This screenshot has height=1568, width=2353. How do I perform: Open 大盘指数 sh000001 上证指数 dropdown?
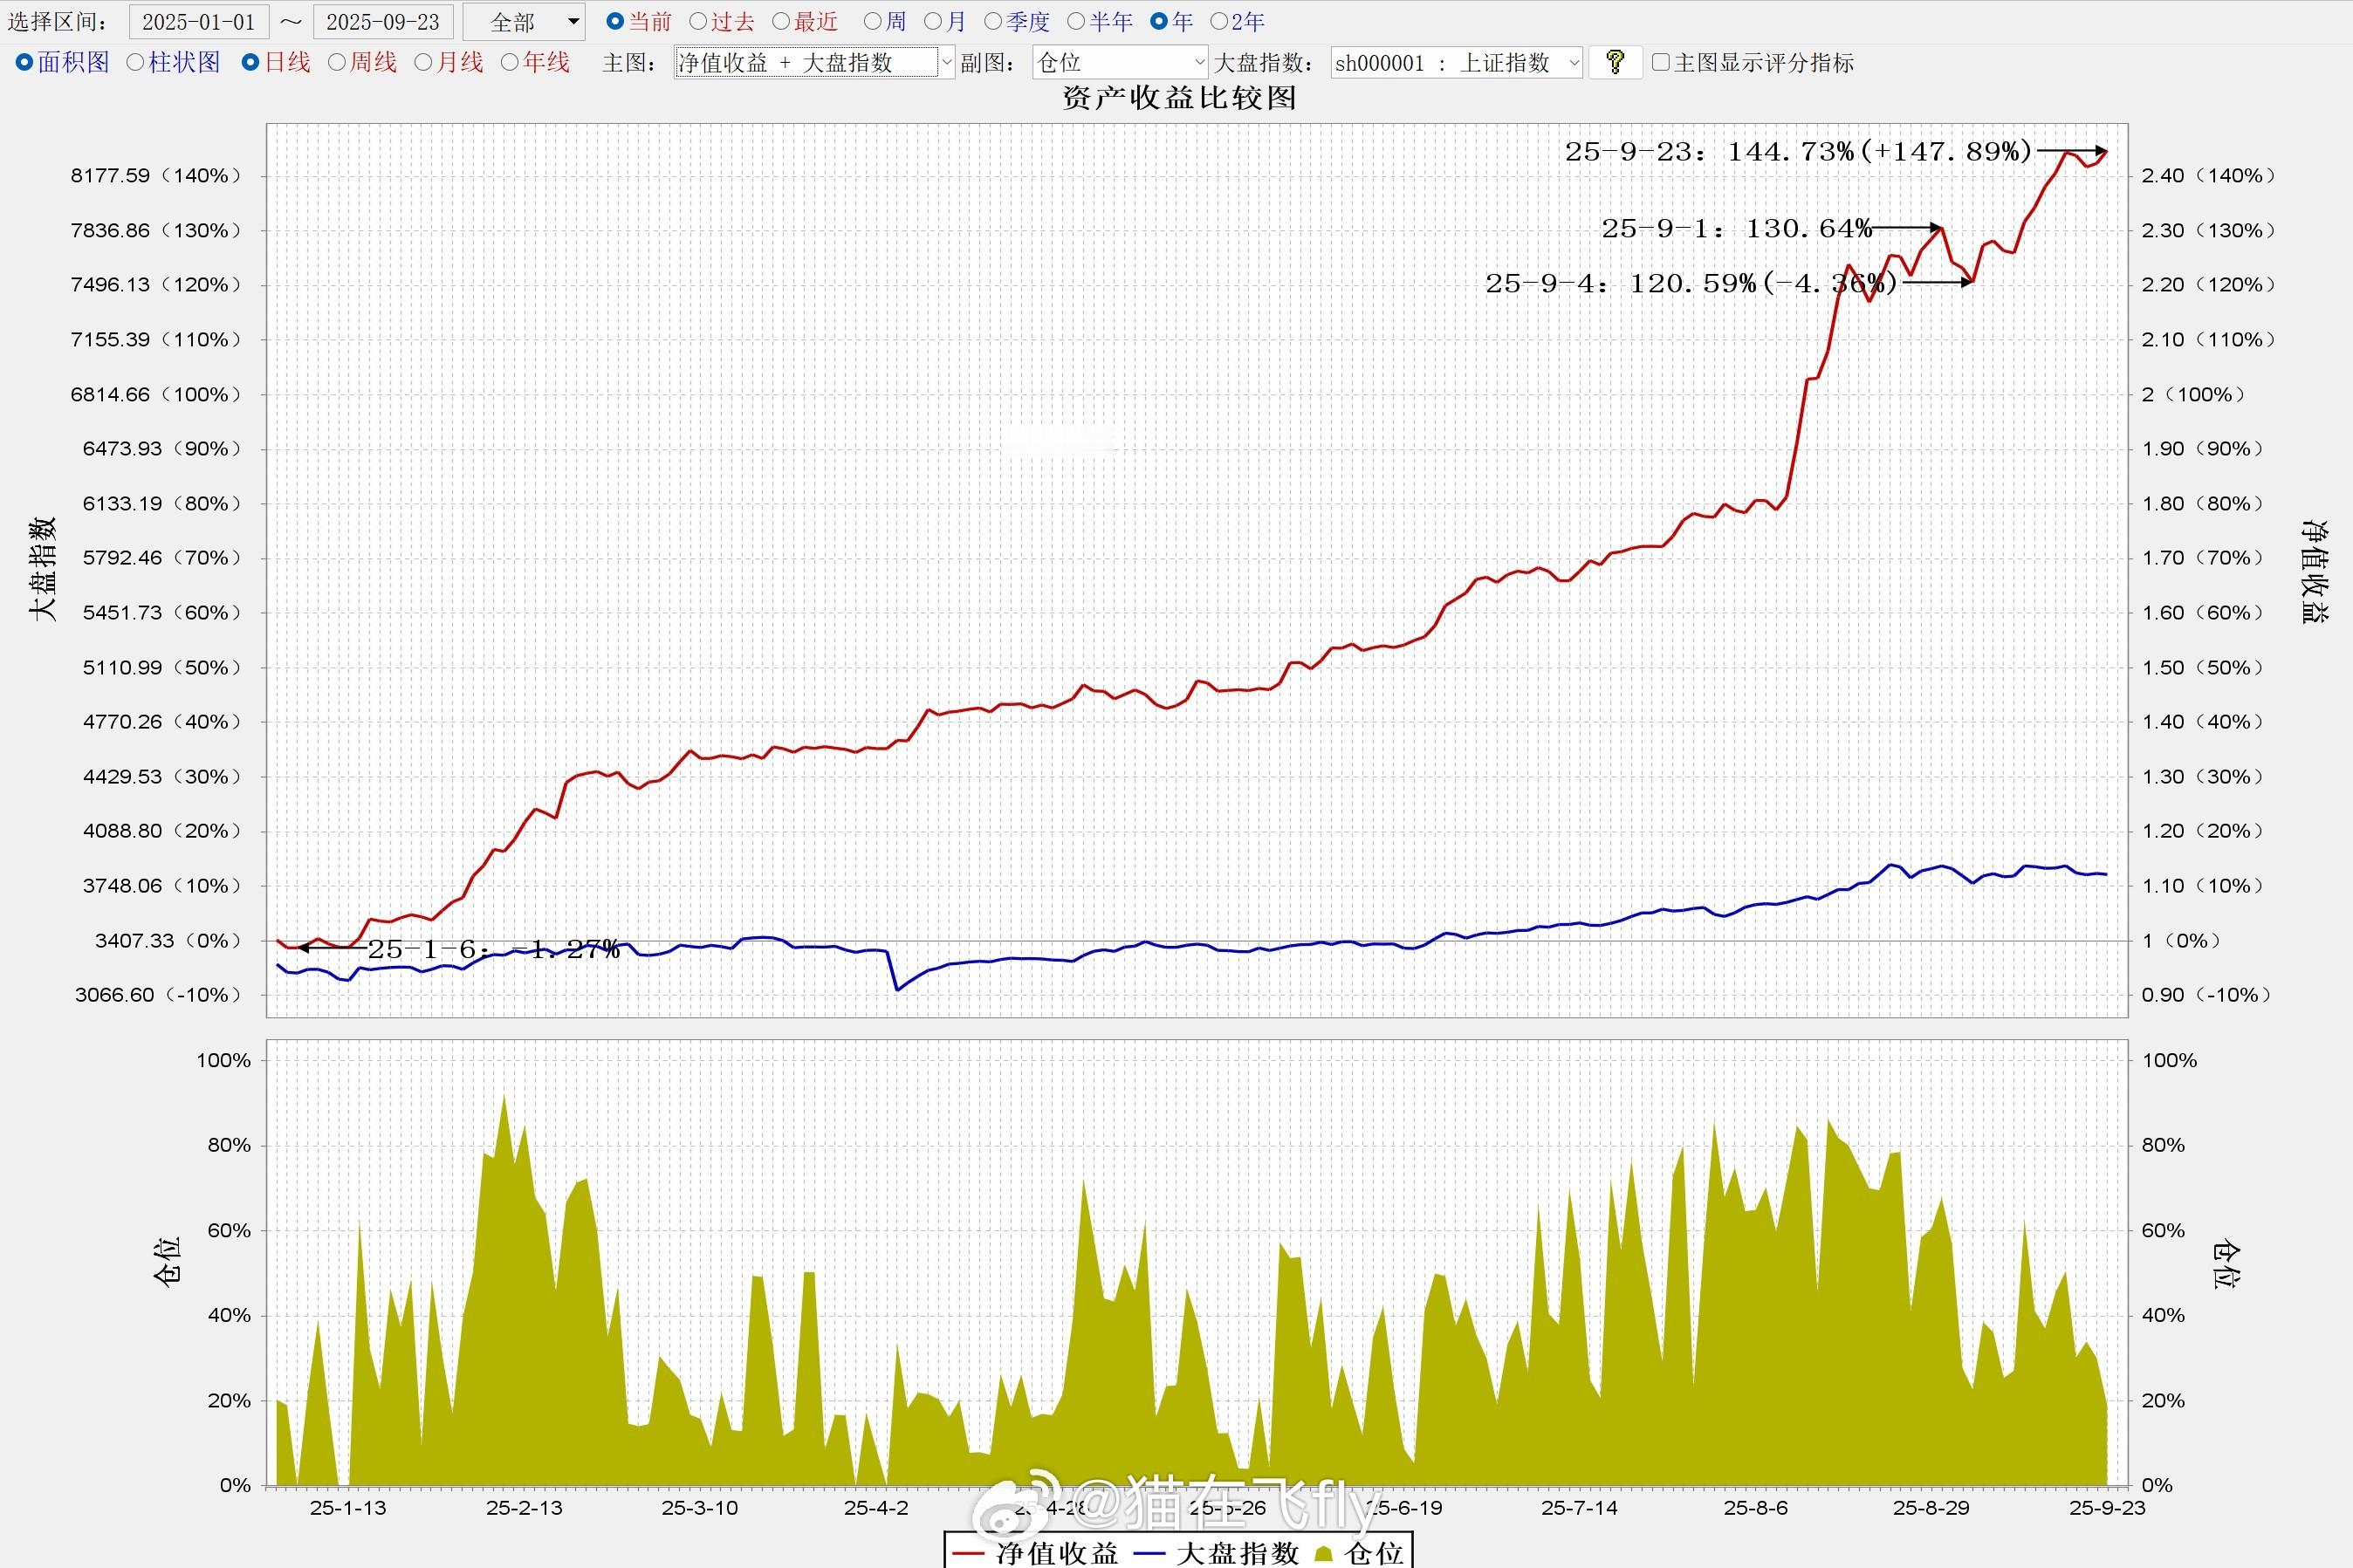[1457, 63]
